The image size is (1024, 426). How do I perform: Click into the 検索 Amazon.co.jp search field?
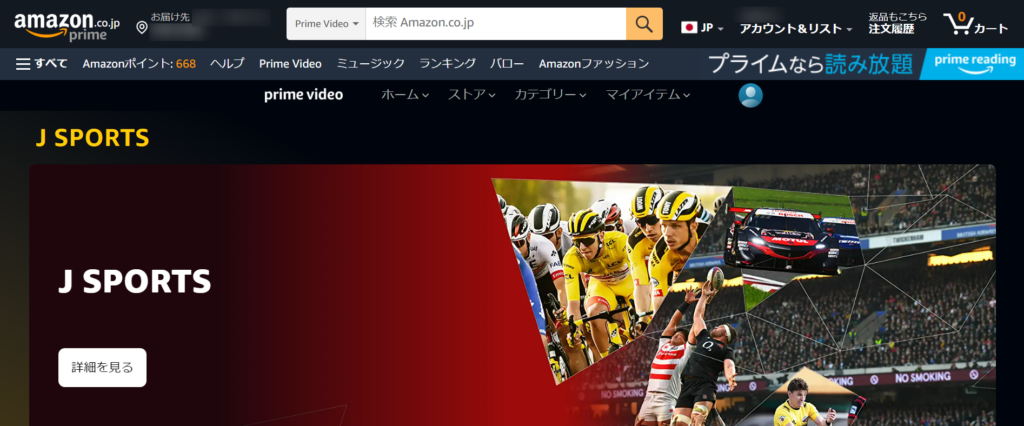coord(496,24)
